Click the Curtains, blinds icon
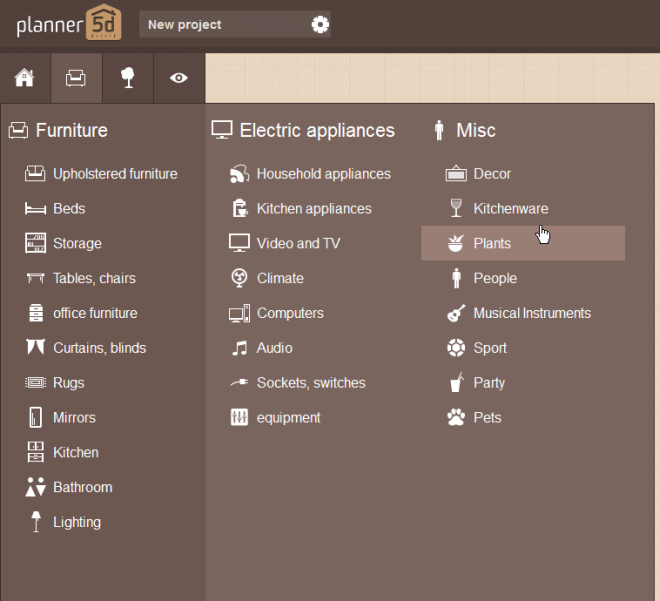This screenshot has width=660, height=601. click(35, 347)
